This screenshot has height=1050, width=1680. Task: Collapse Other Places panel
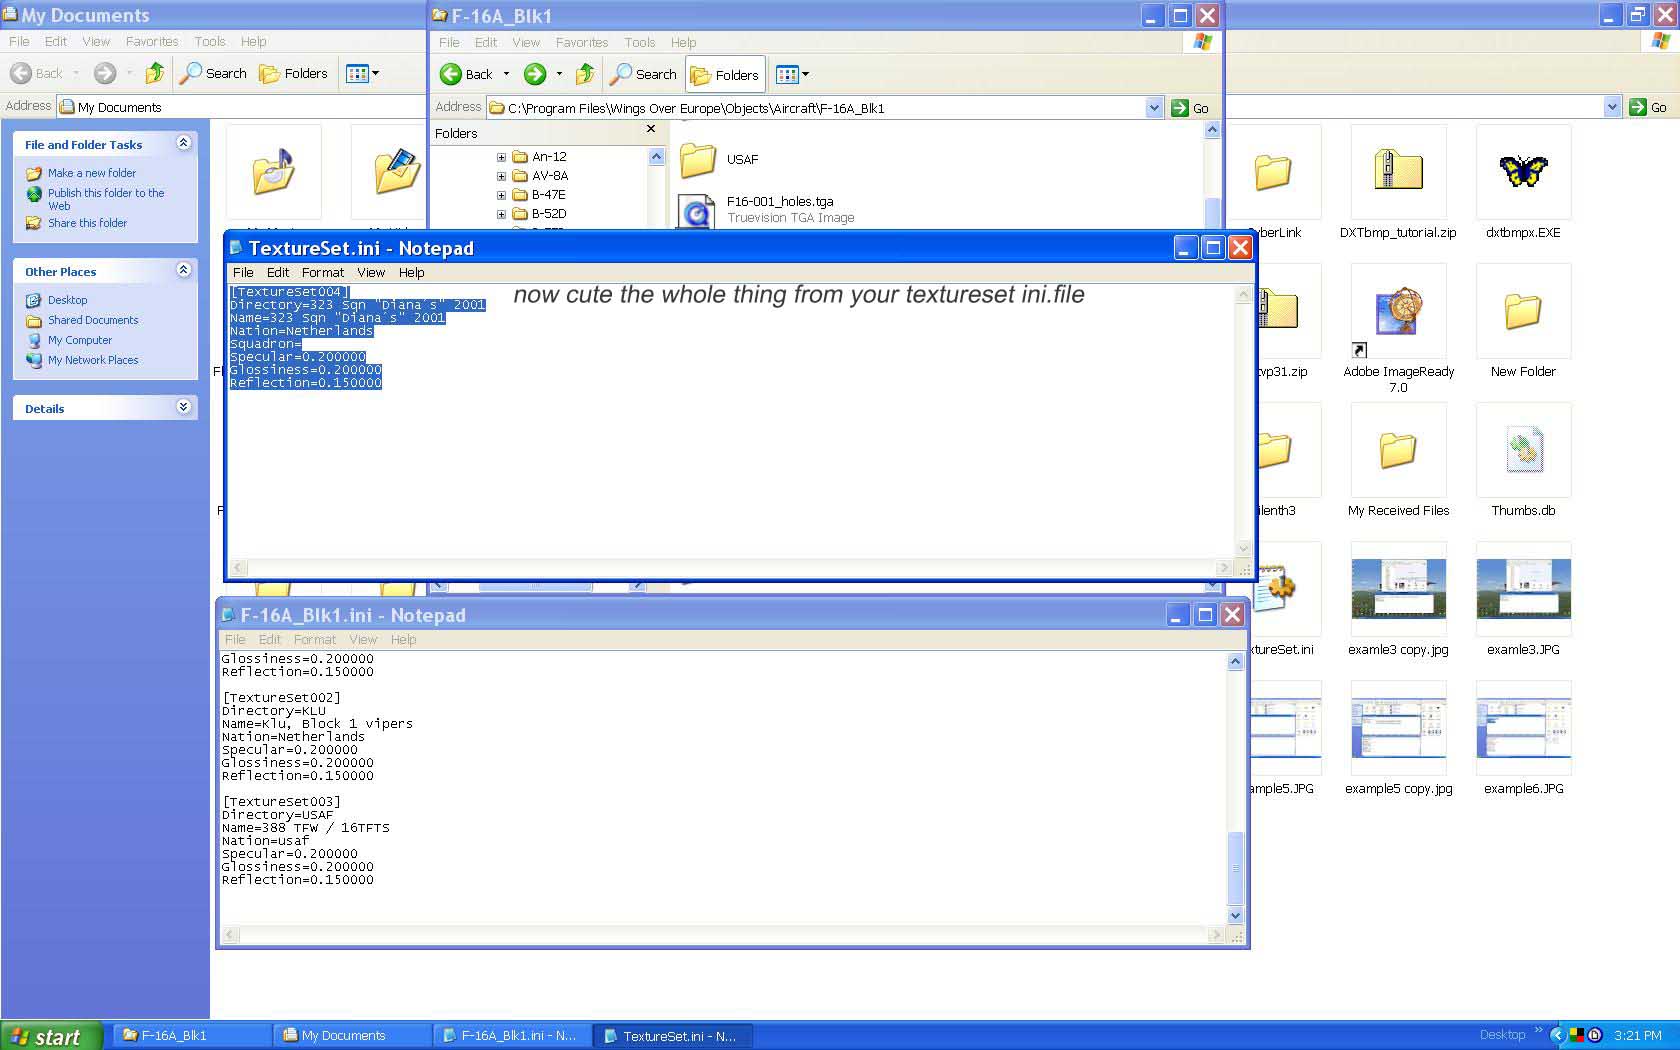[x=183, y=270]
